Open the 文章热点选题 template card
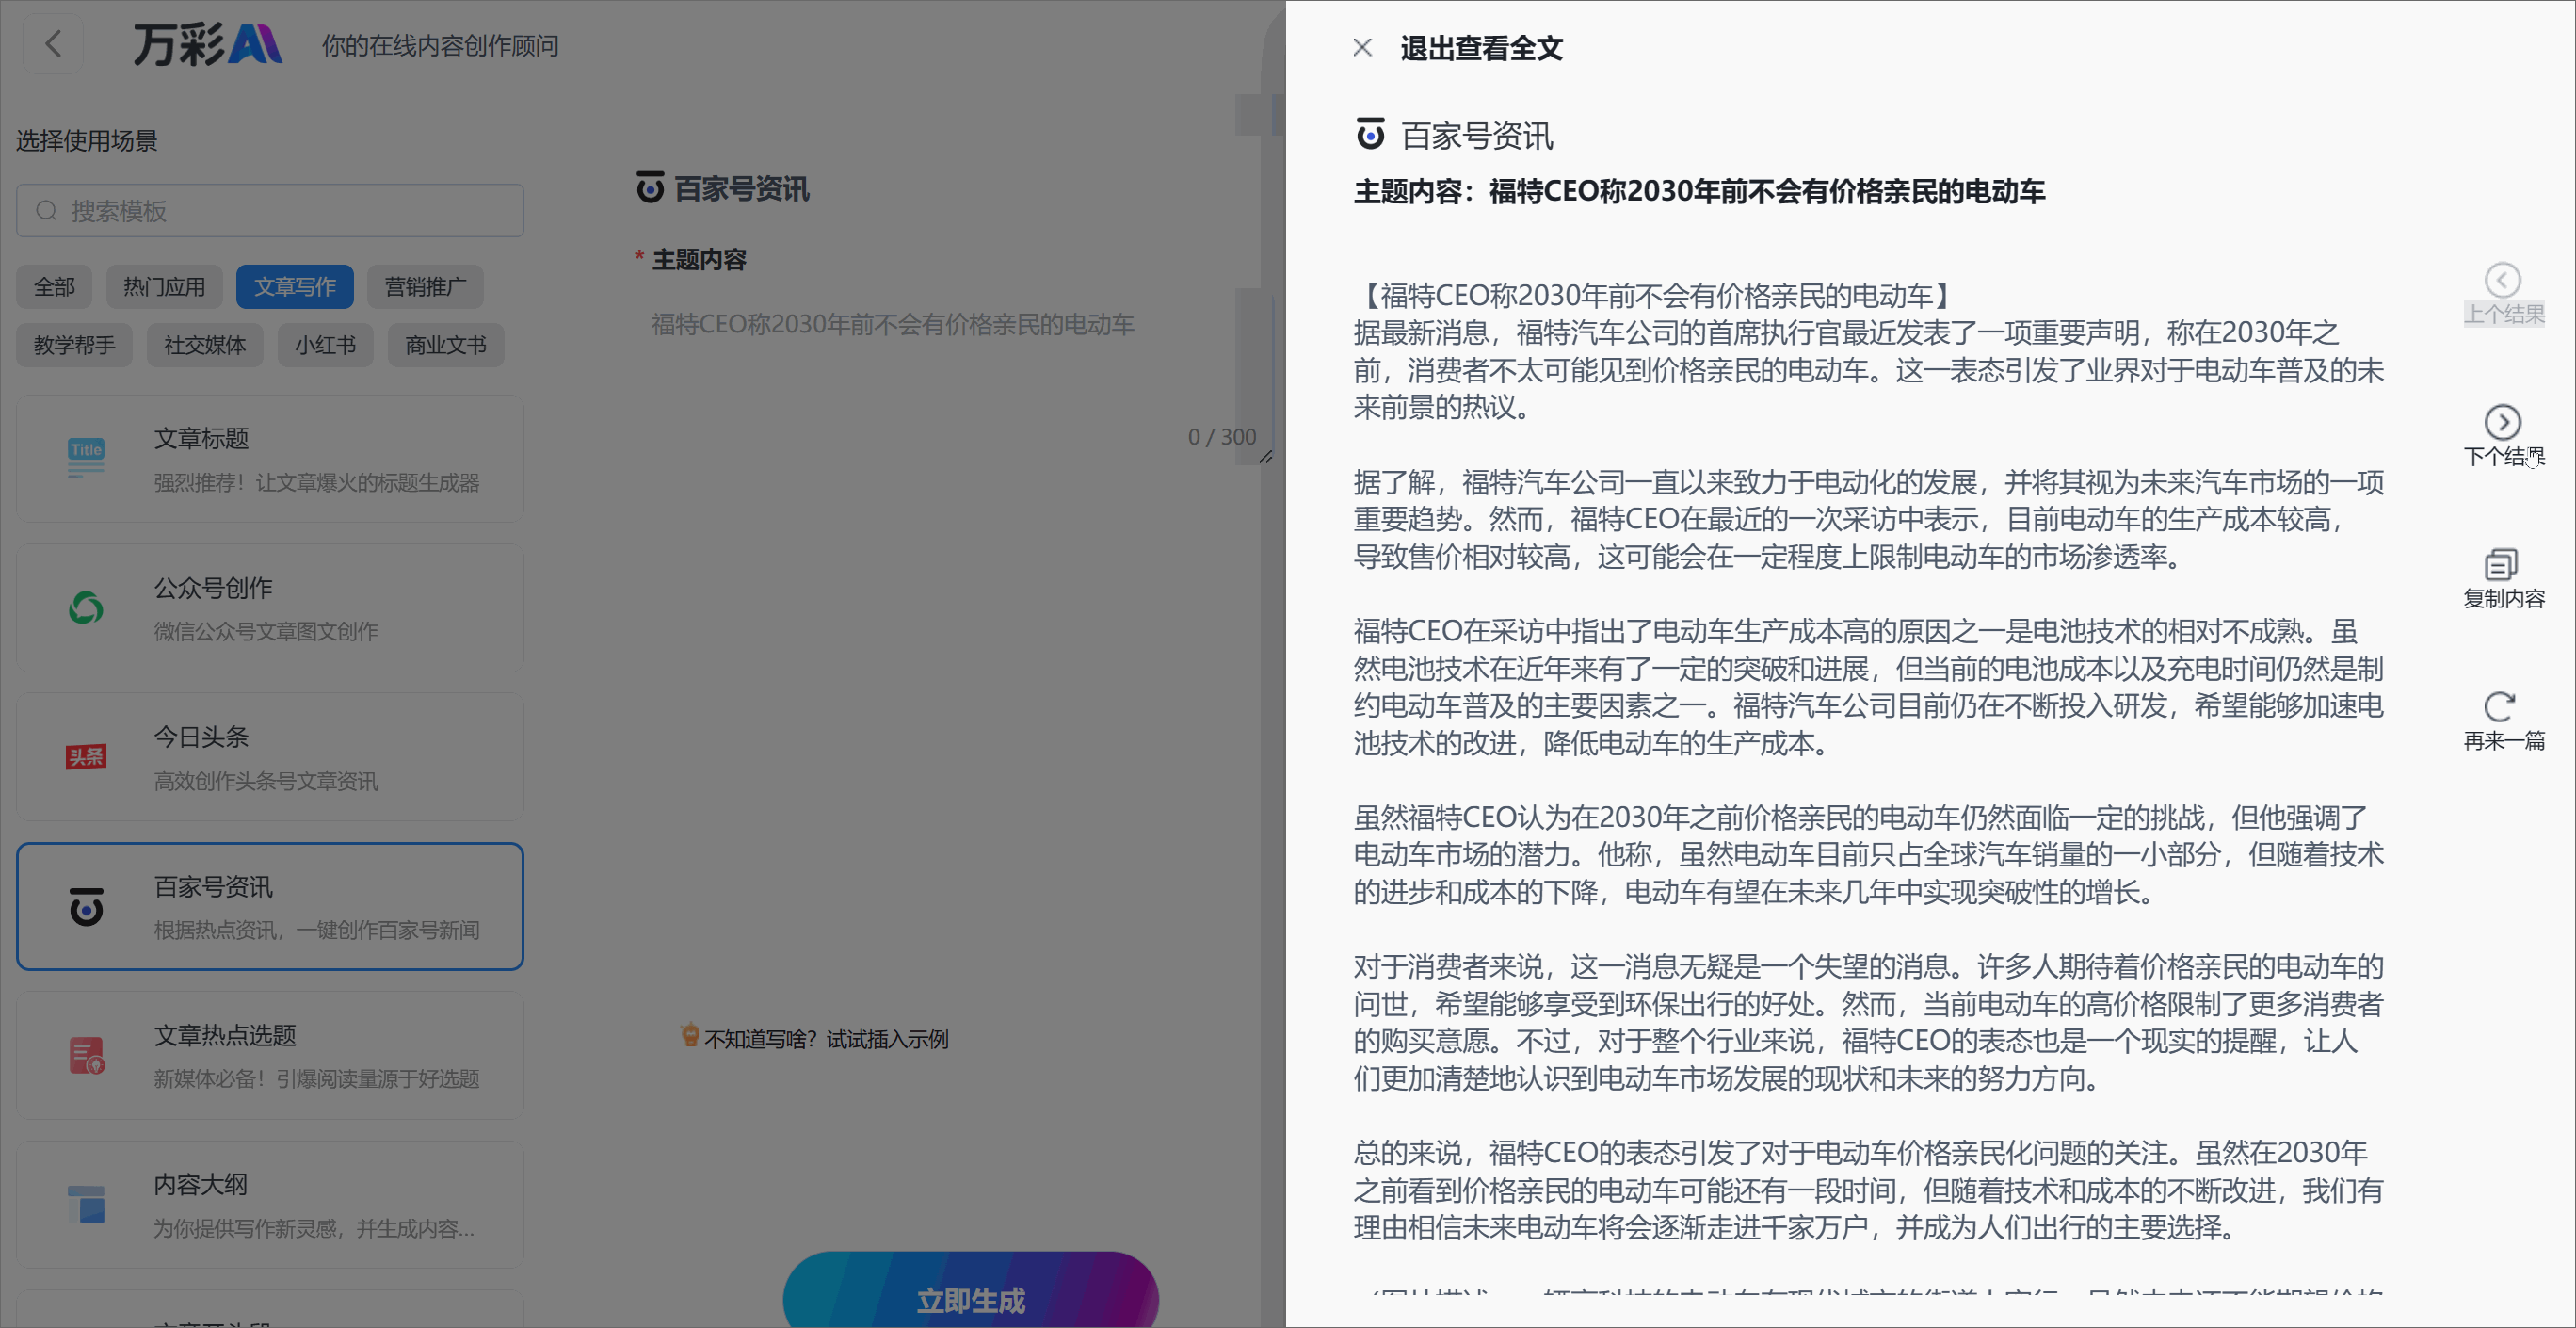The image size is (2576, 1328). coord(270,1055)
